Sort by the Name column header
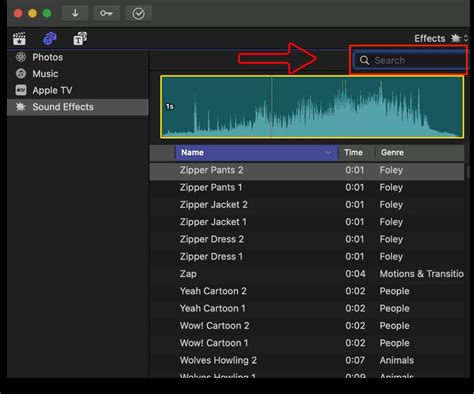The height and width of the screenshot is (394, 474). tap(257, 153)
